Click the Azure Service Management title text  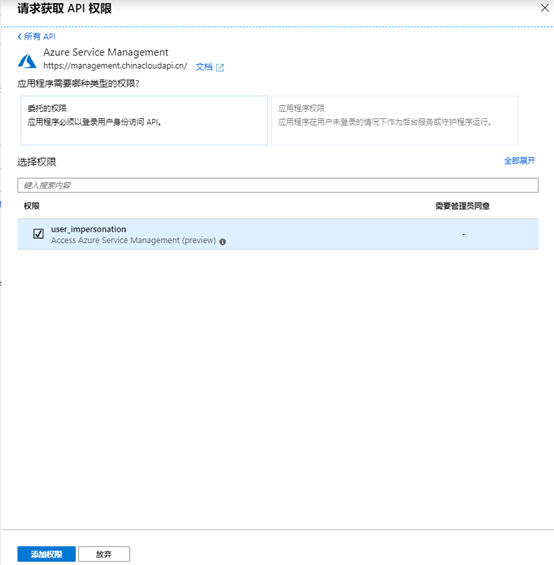tap(106, 53)
